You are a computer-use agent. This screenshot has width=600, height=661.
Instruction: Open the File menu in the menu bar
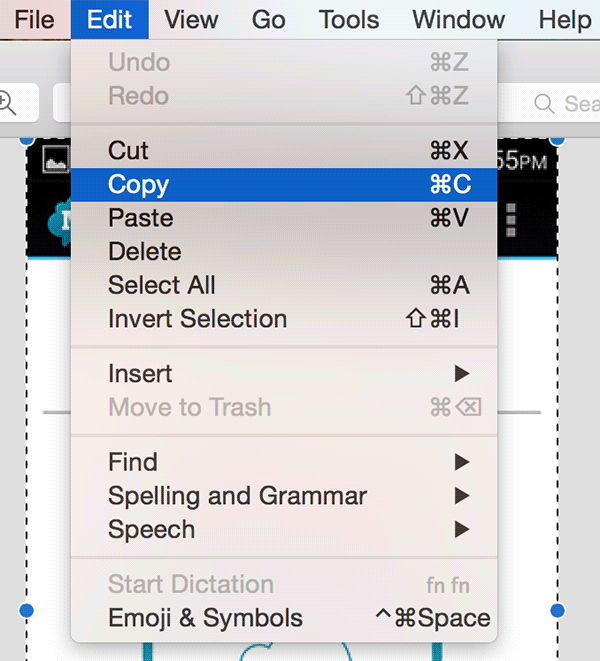(x=35, y=20)
